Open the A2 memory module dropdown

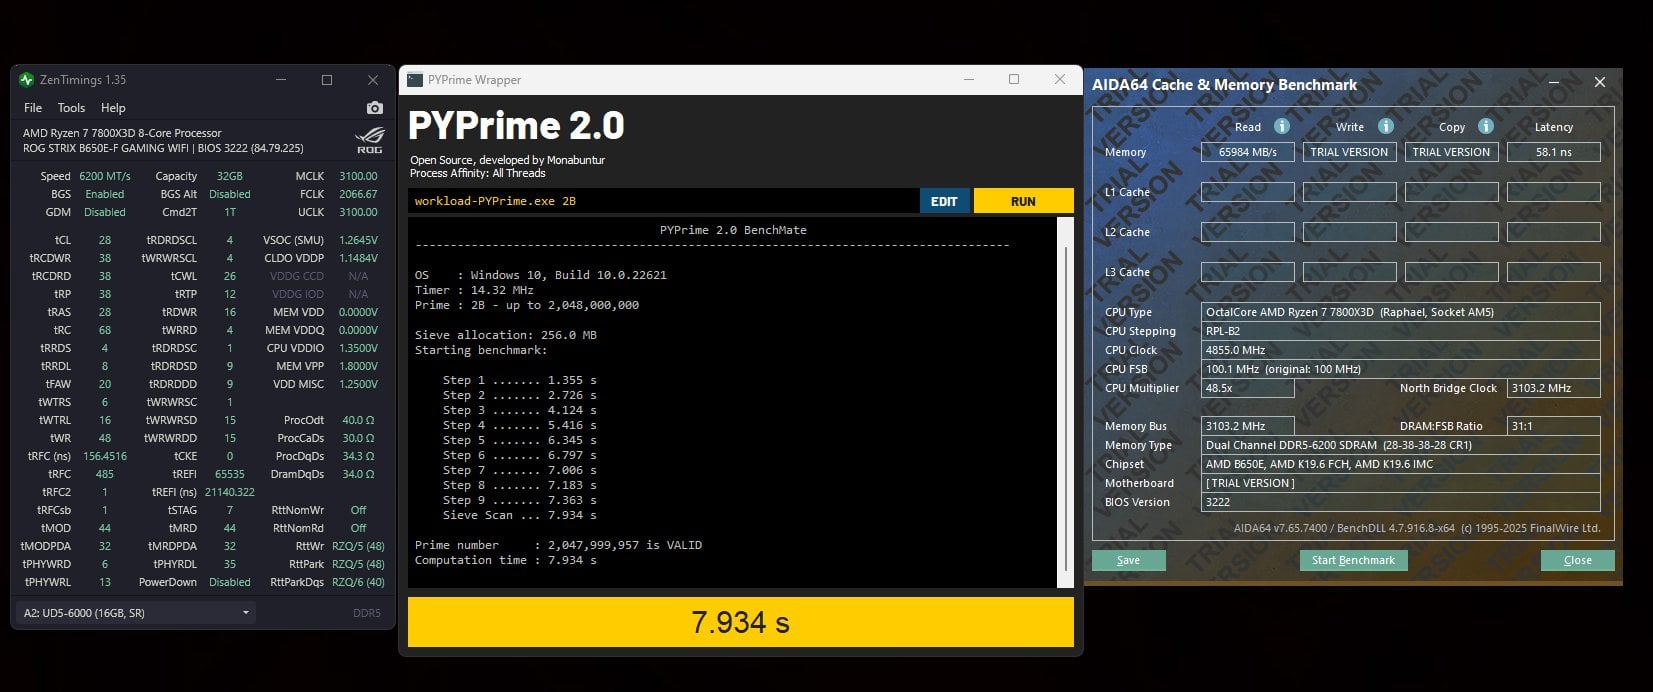[x=137, y=613]
